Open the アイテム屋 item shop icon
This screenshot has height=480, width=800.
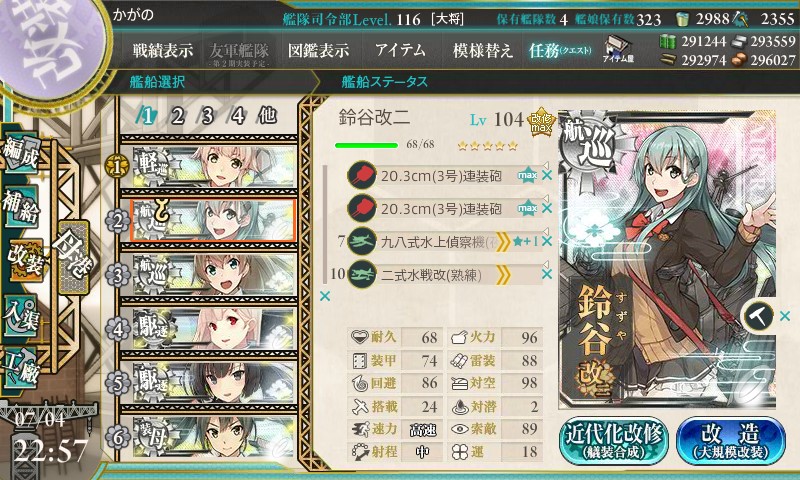tap(618, 49)
